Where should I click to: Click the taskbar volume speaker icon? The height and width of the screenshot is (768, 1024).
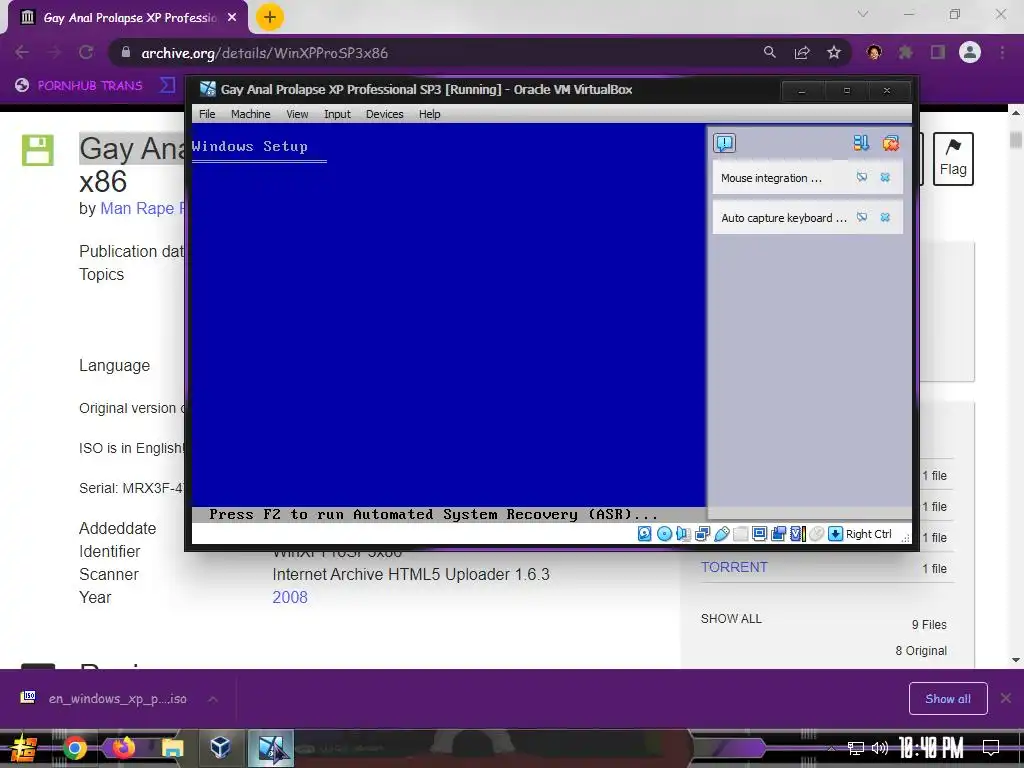pyautogui.click(x=880, y=748)
